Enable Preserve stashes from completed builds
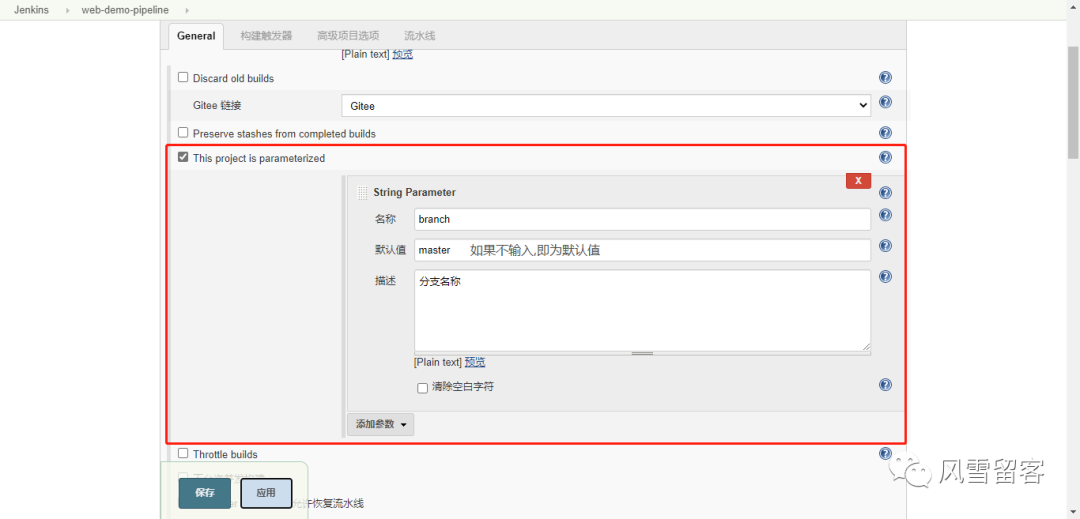 [183, 132]
